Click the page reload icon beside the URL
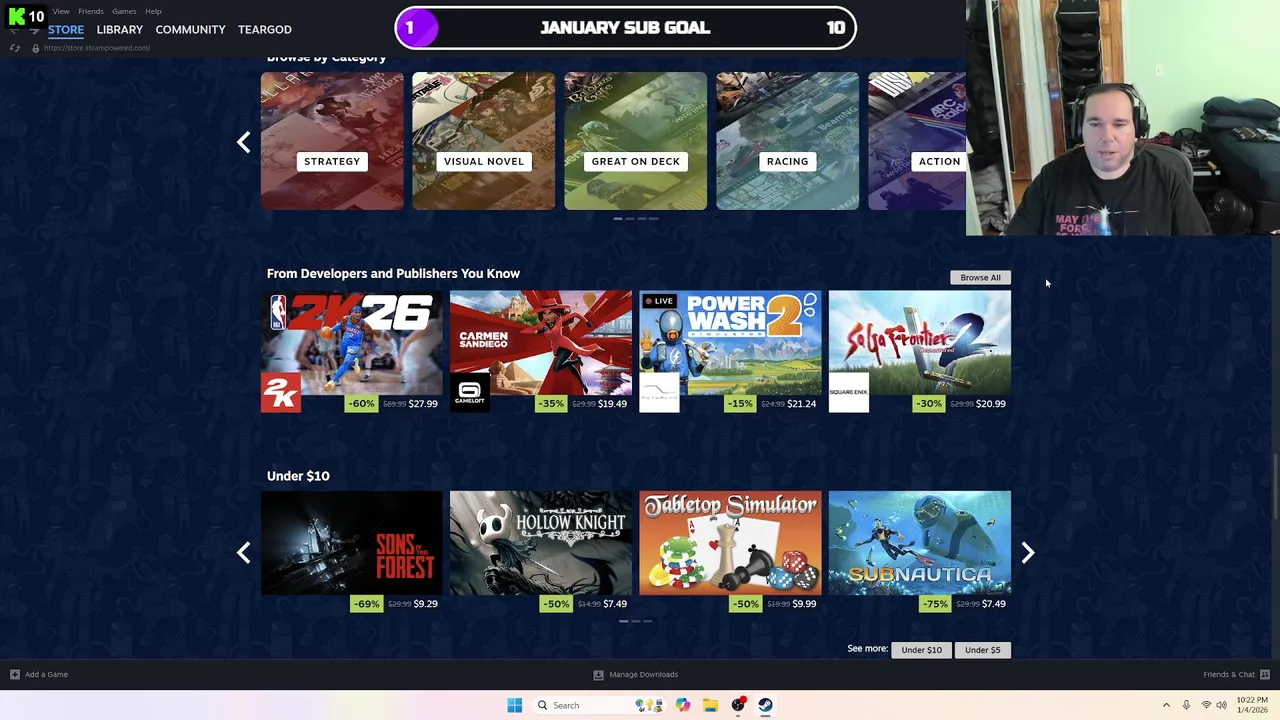The image size is (1280, 720). (15, 48)
